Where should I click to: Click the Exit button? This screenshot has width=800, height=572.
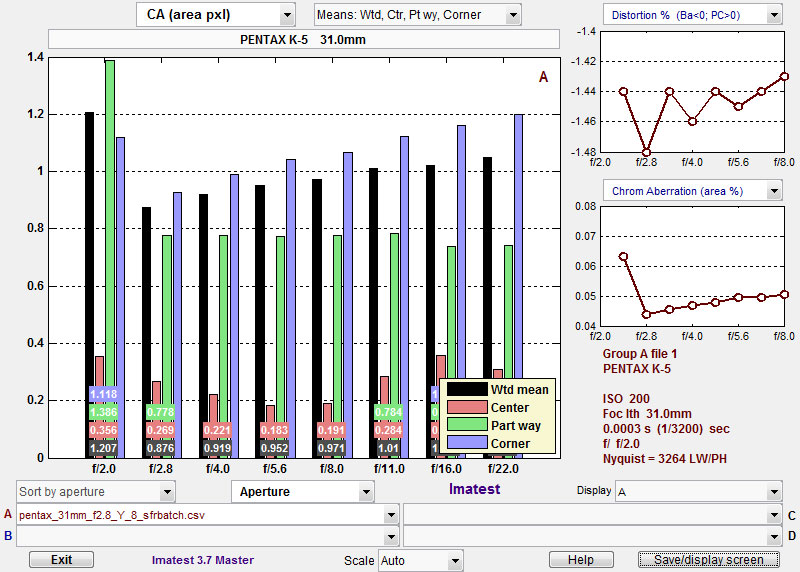(61, 560)
